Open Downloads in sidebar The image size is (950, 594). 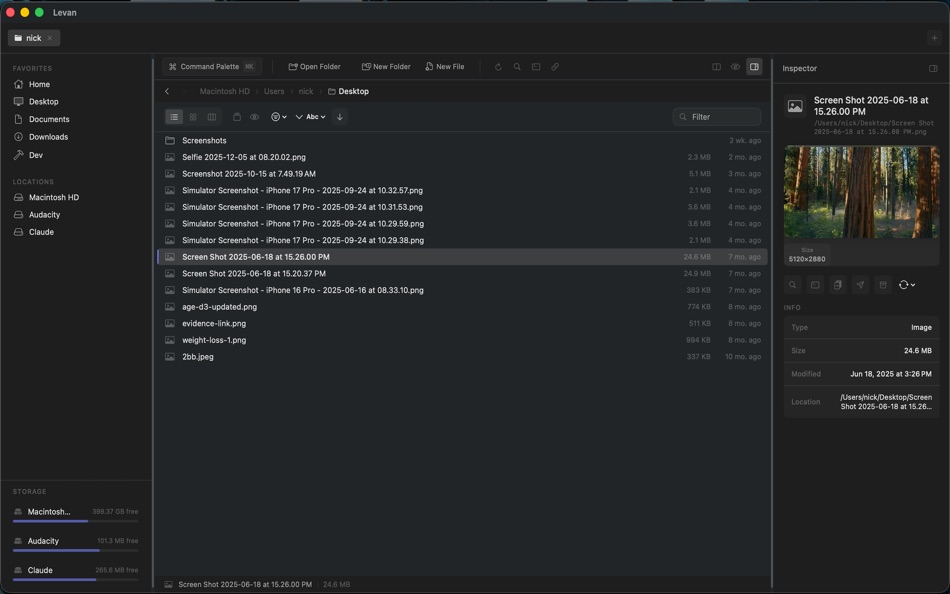tap(48, 137)
